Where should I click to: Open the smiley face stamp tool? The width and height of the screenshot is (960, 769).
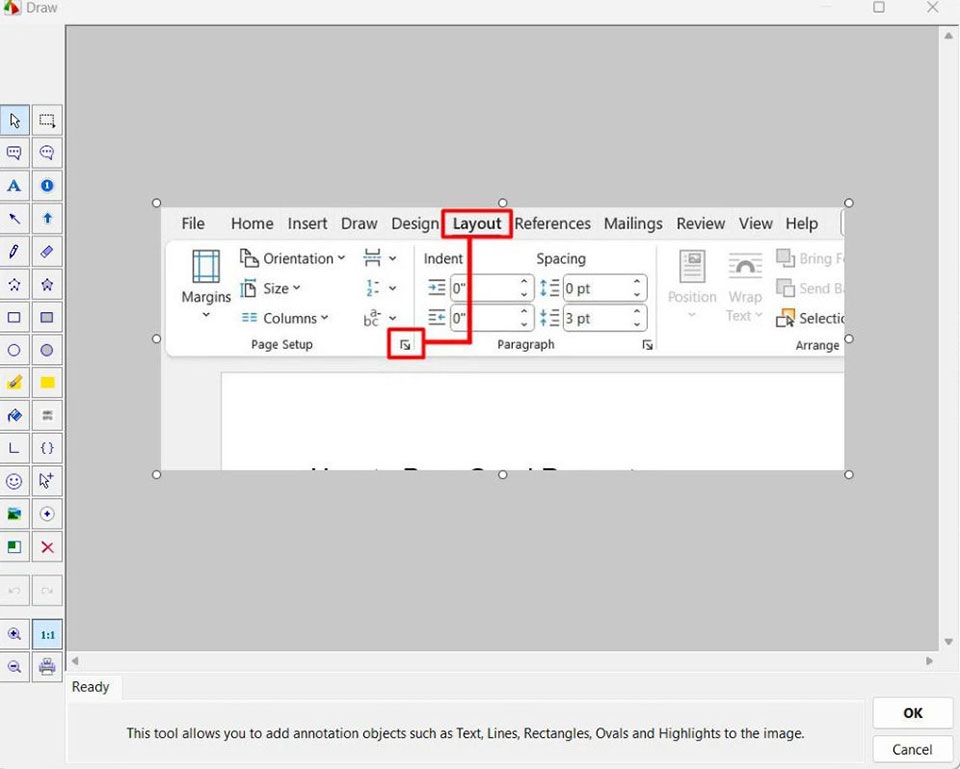(x=14, y=481)
